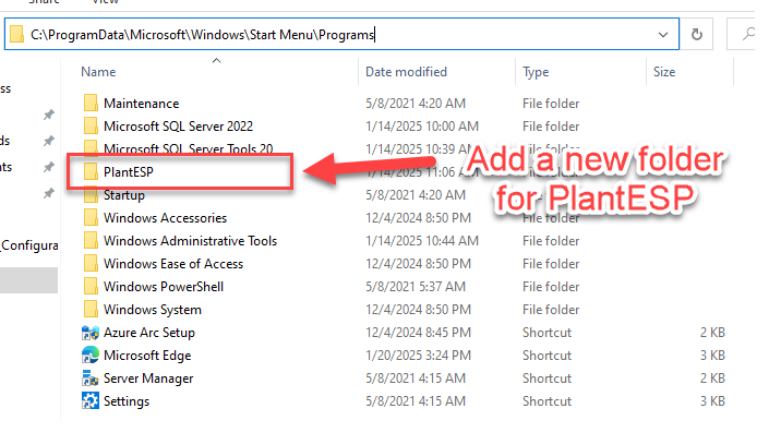Select the Windows System folder icon
Screen dimensions: 768x424
click(91, 309)
